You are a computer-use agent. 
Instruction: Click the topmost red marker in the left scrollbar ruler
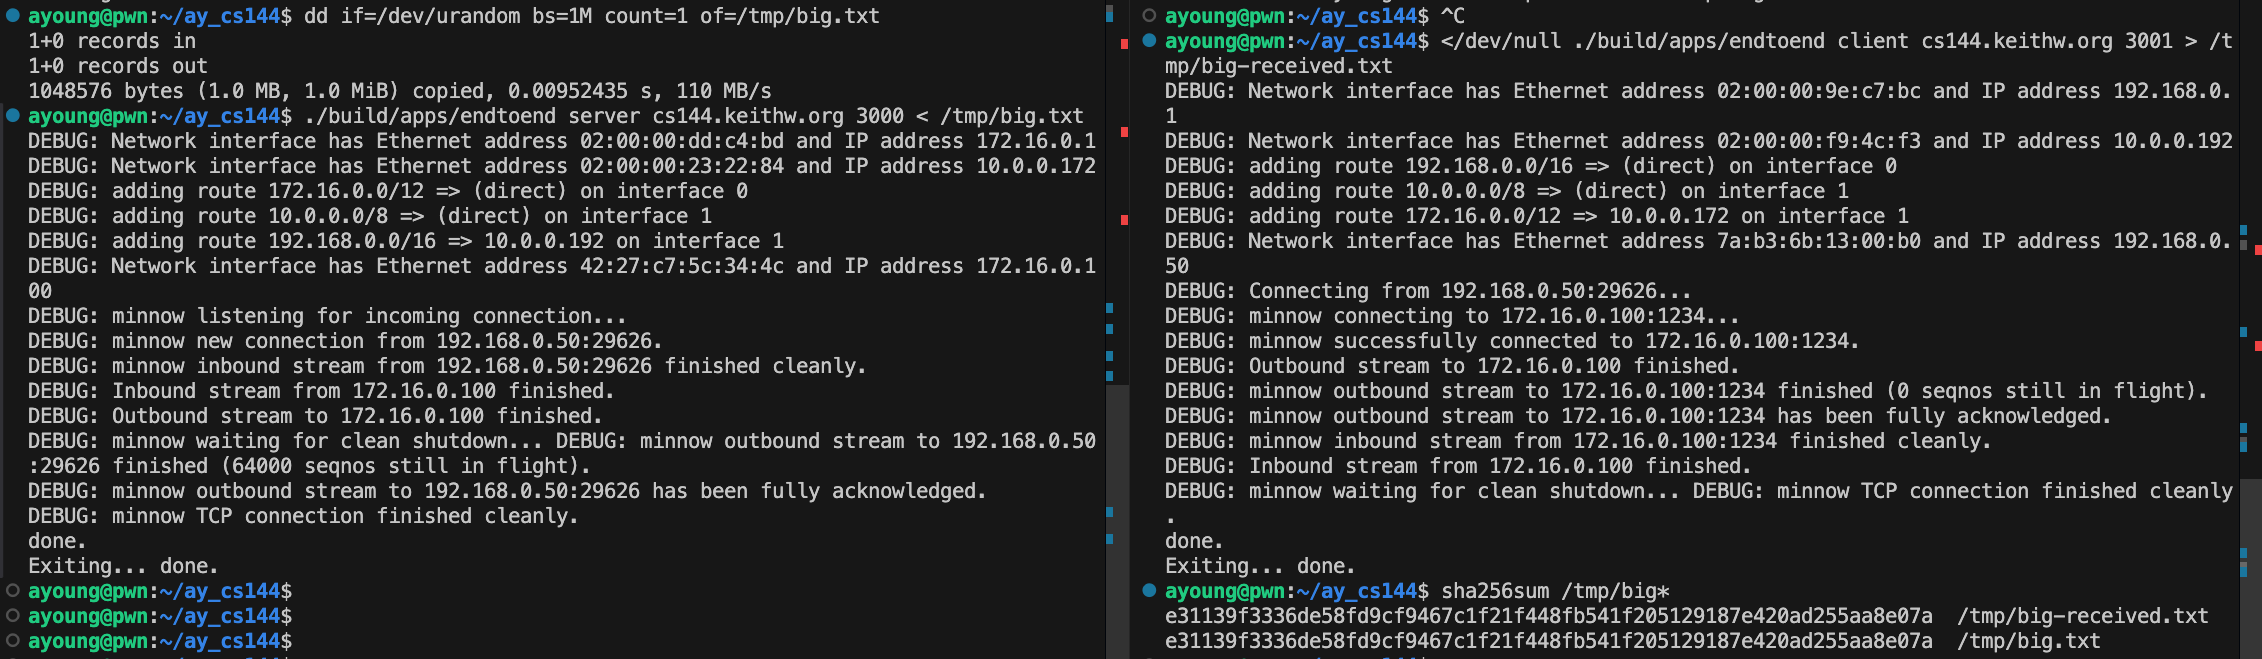[1124, 44]
